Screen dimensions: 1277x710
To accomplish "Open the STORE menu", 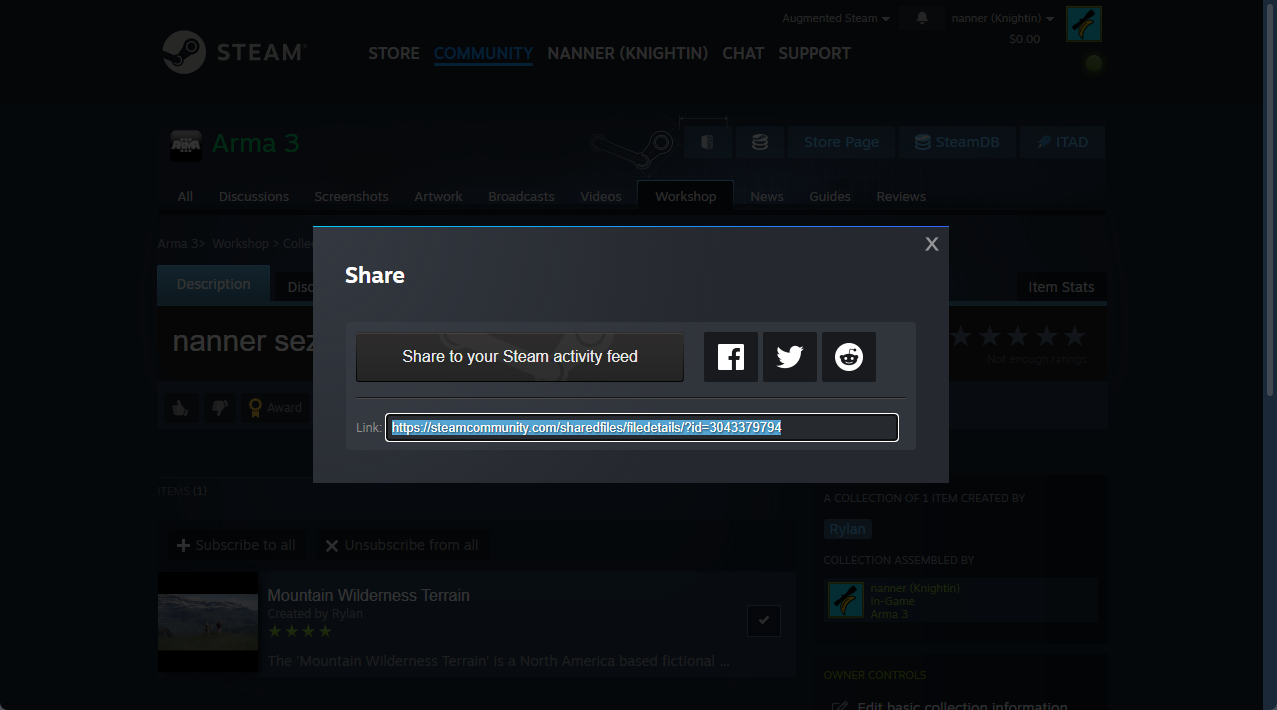I will click(394, 53).
